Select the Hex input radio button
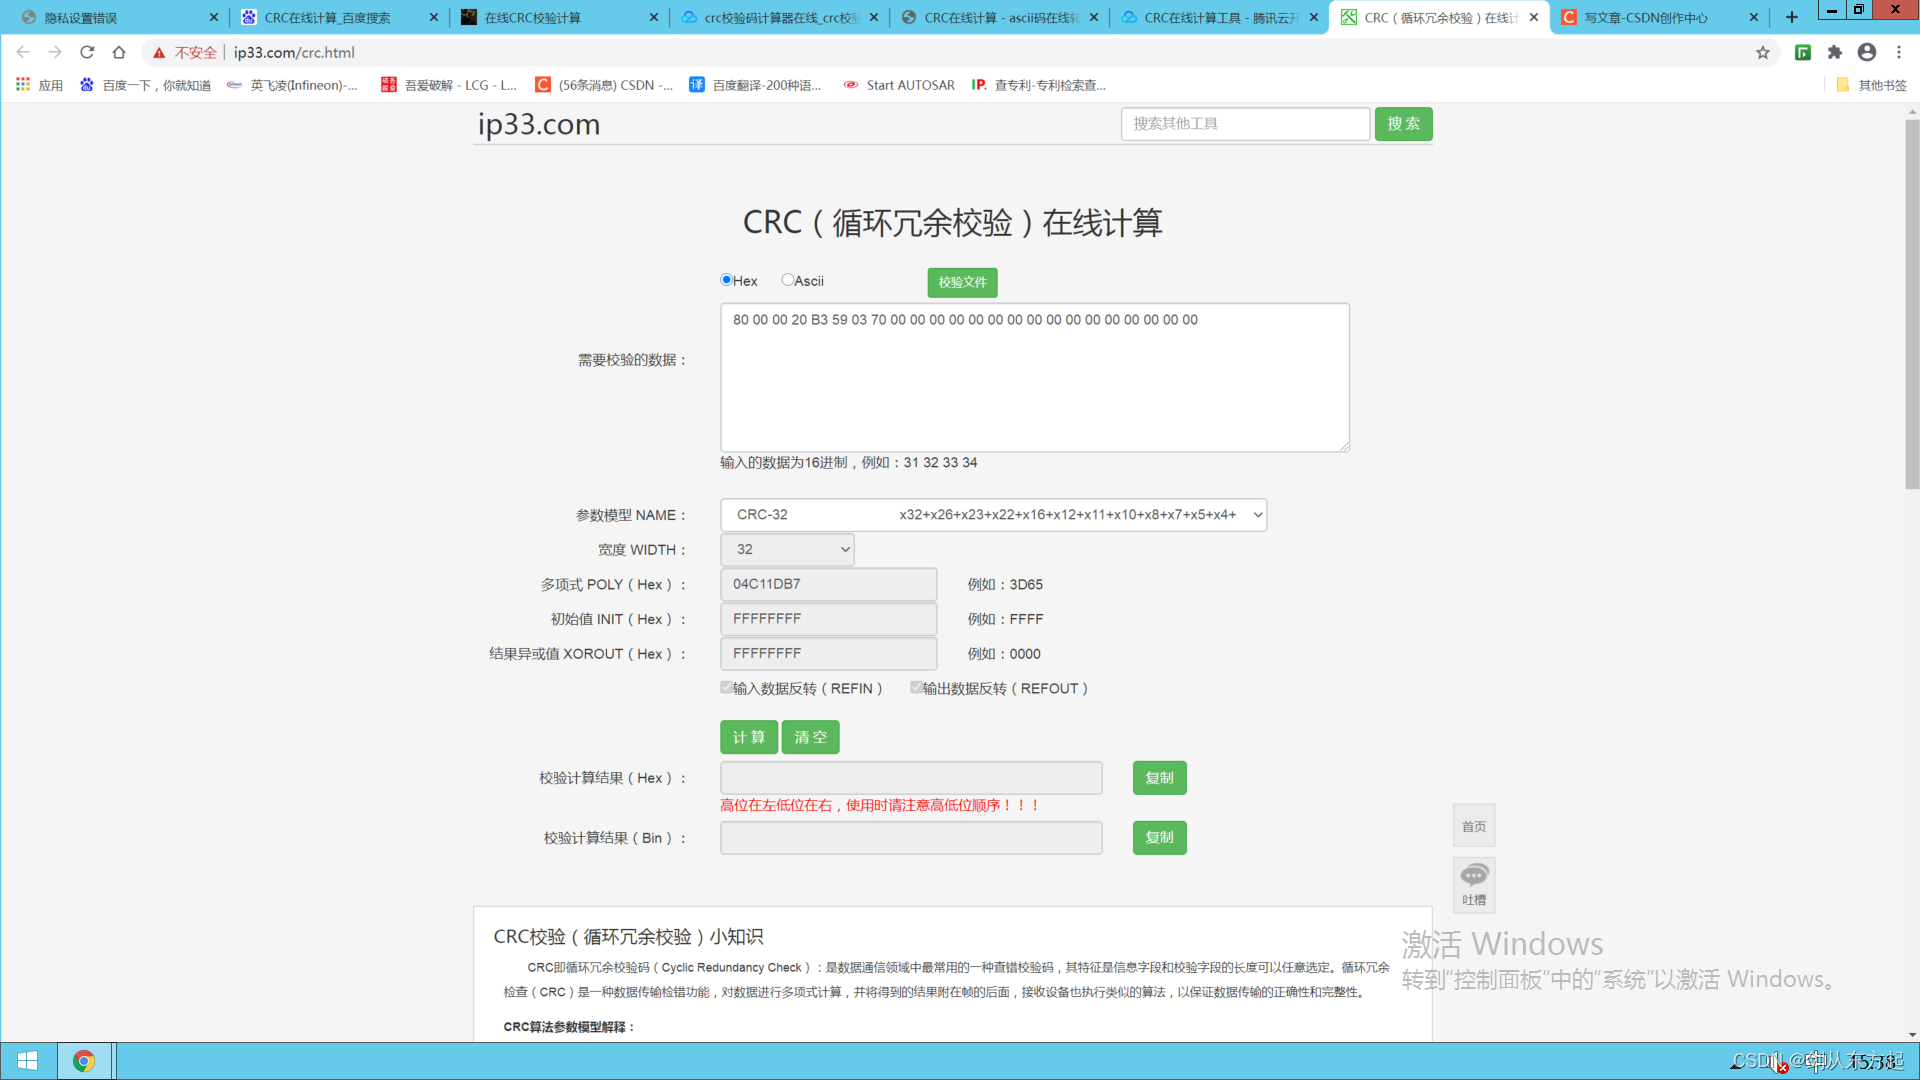This screenshot has width=1920, height=1080. pos(727,280)
